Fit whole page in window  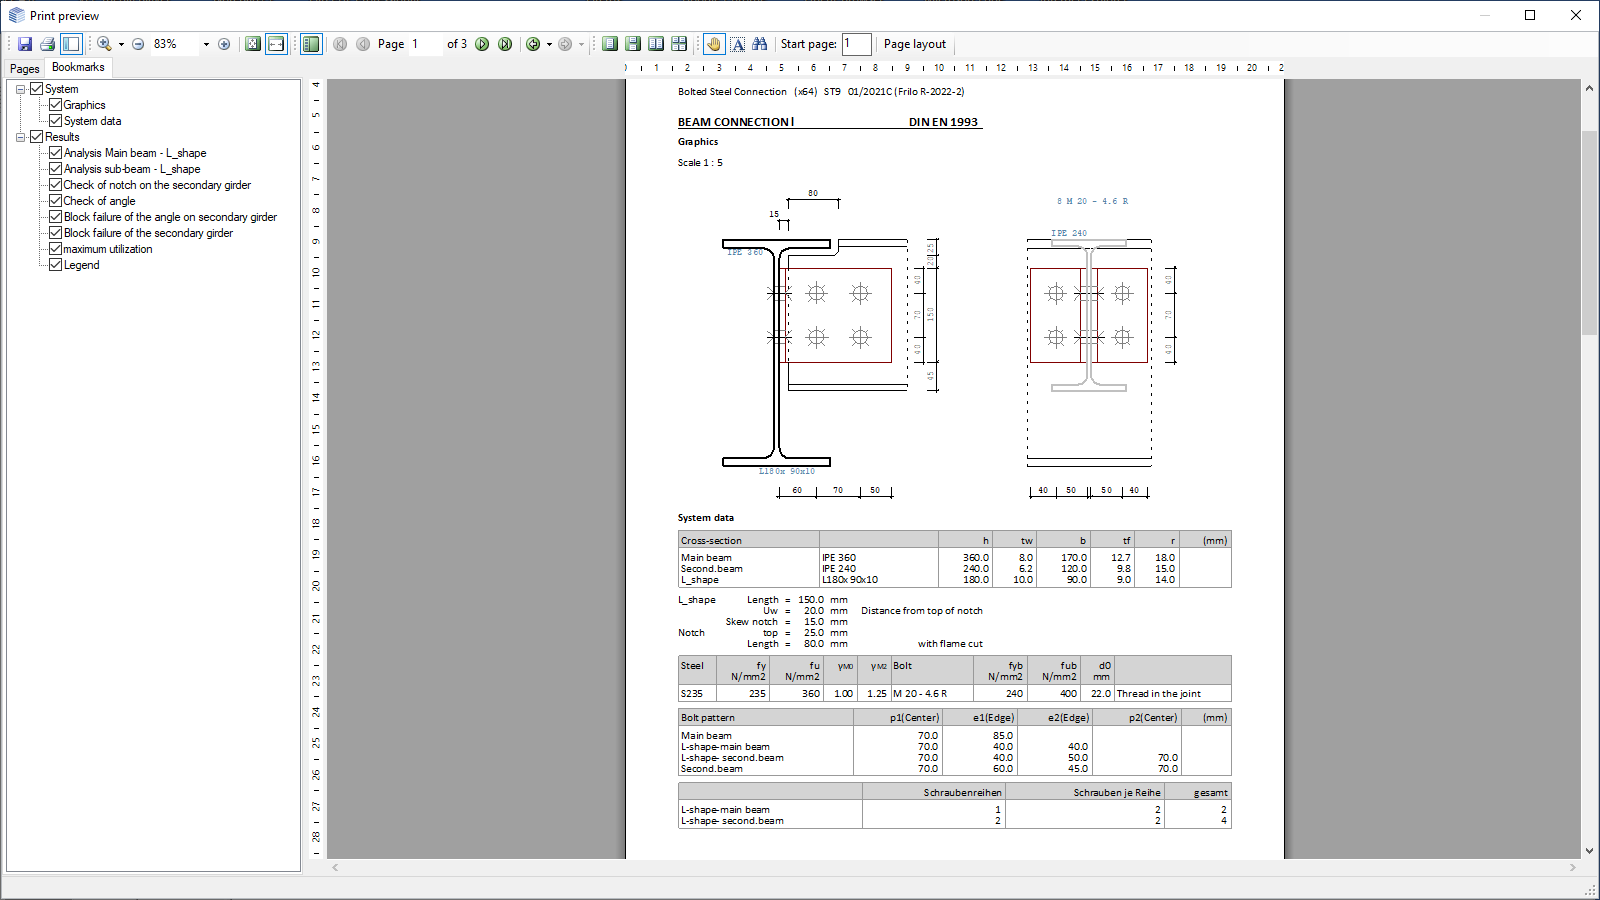click(x=253, y=44)
